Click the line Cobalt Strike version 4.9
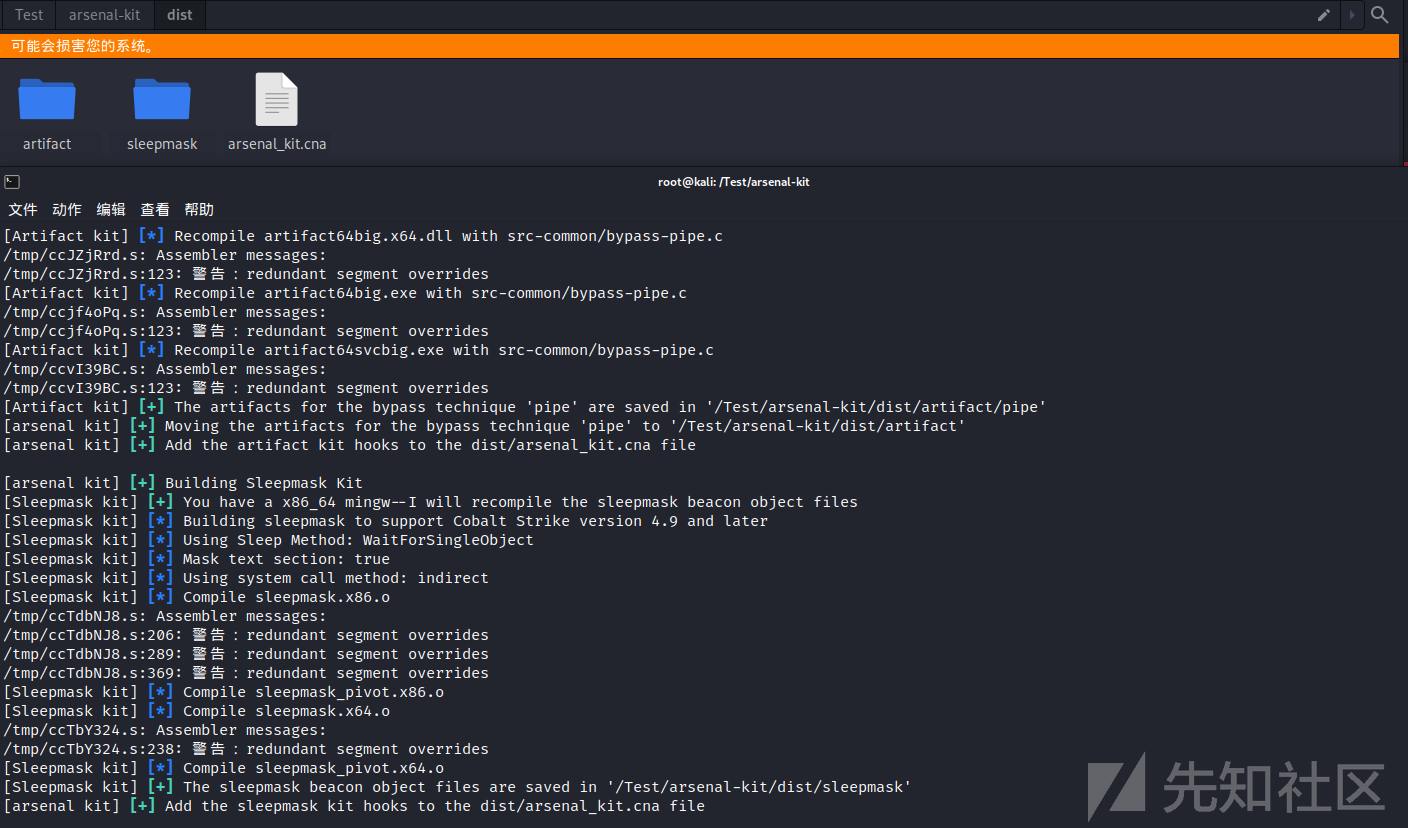 (x=386, y=521)
